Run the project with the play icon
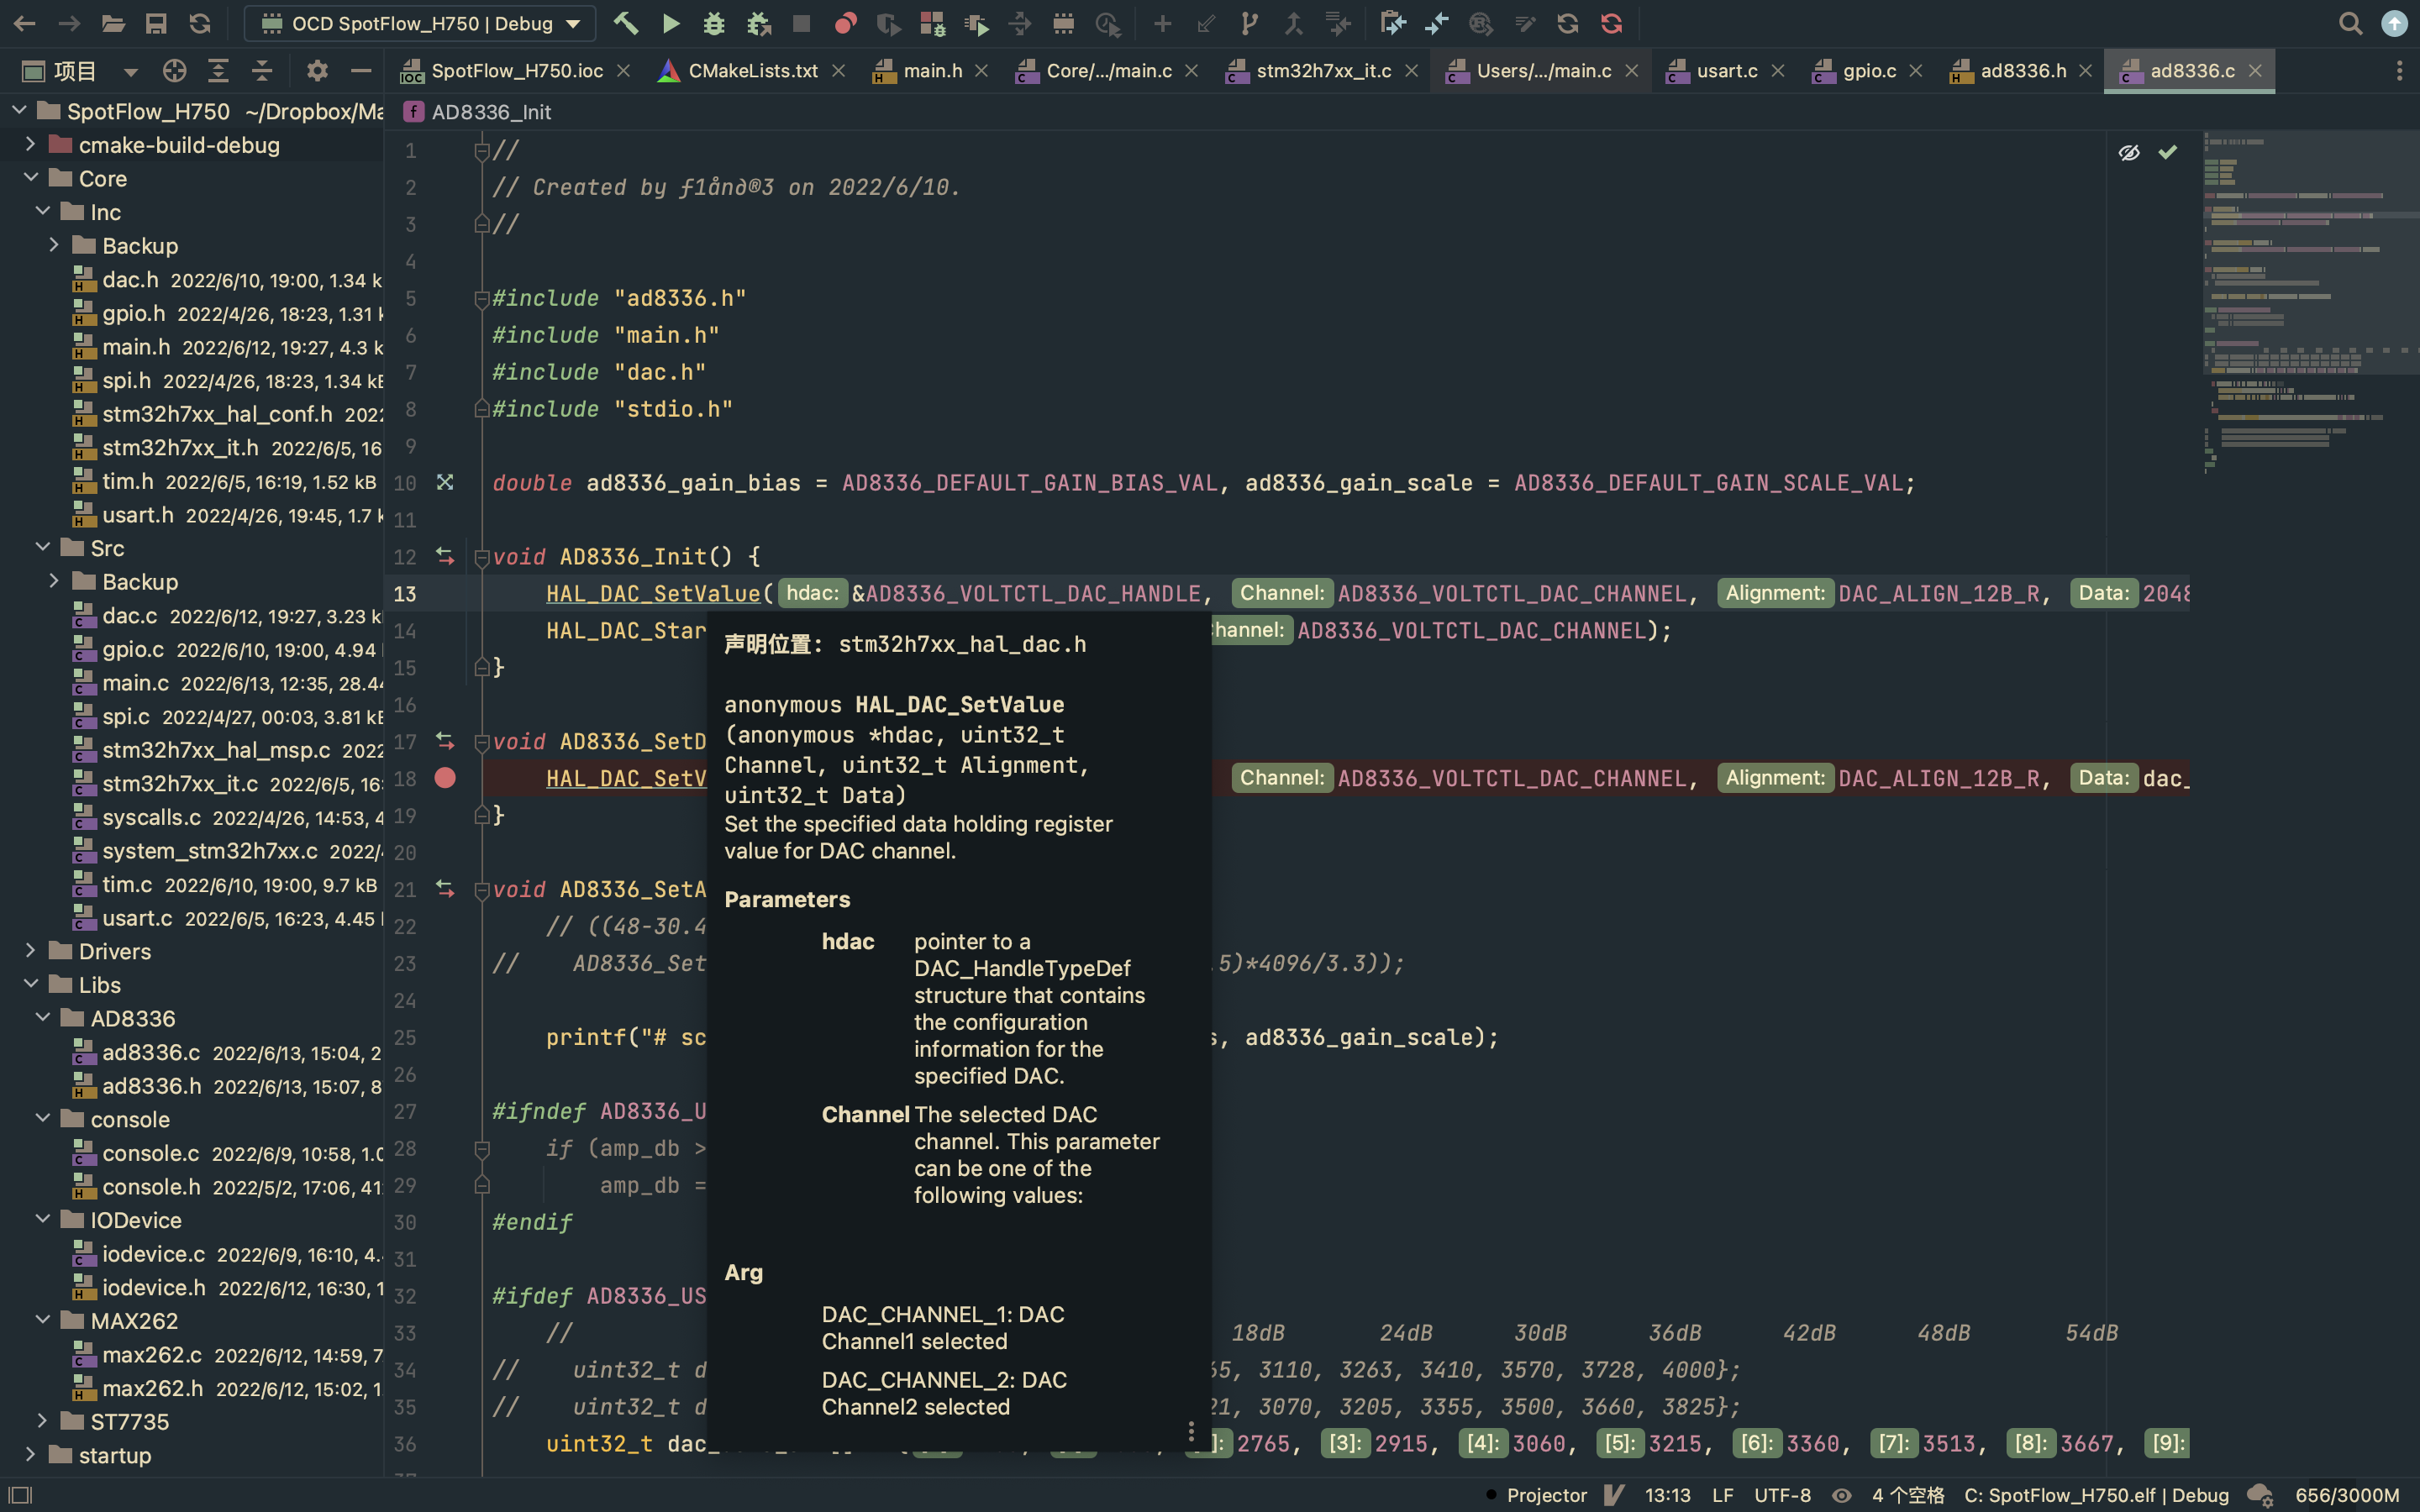Image resolution: width=2420 pixels, height=1512 pixels. (x=671, y=23)
